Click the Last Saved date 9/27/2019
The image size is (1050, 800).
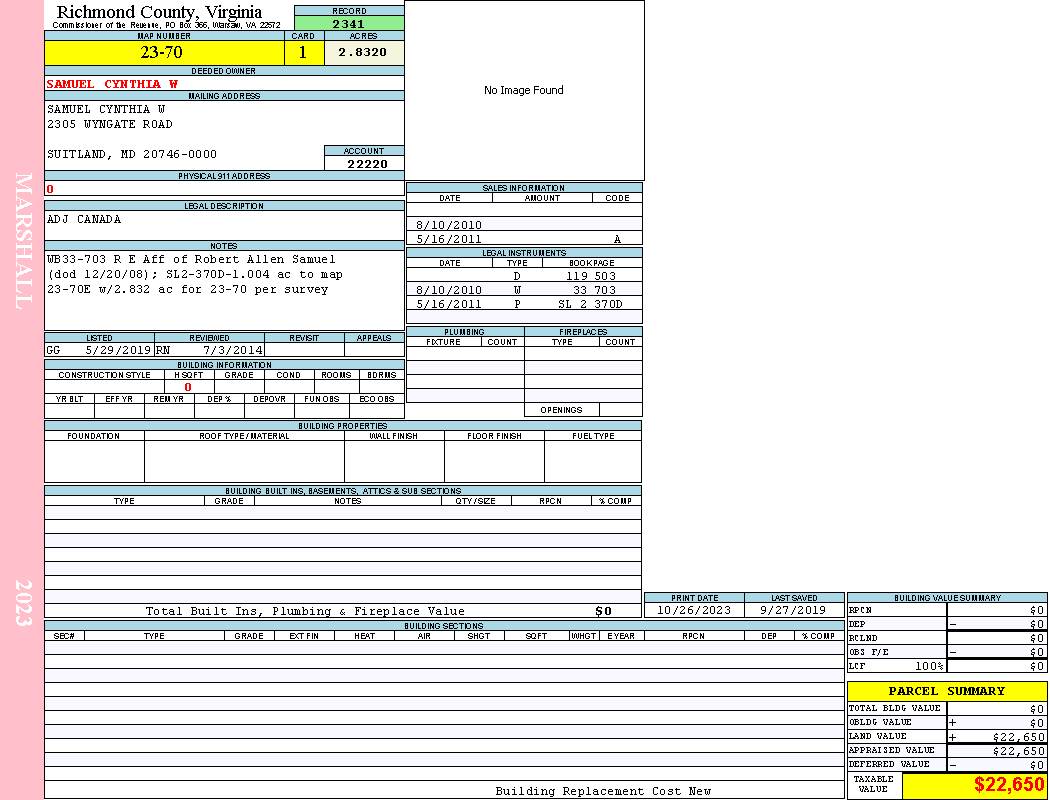pyautogui.click(x=793, y=610)
